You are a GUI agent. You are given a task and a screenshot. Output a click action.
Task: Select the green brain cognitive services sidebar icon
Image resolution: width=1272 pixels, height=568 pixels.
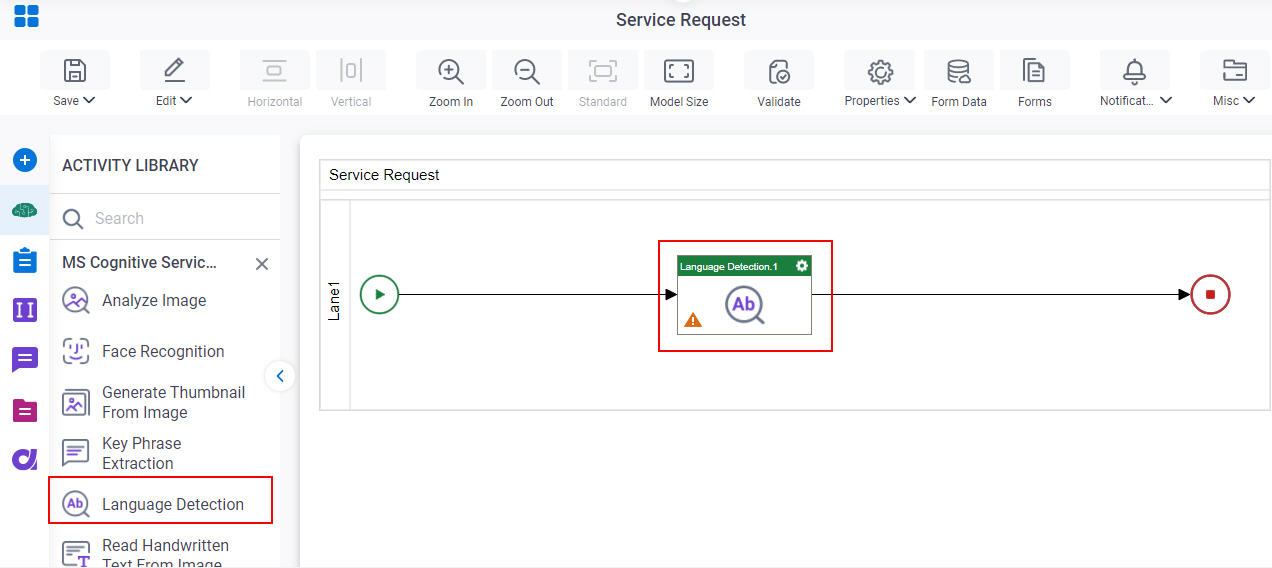pyautogui.click(x=25, y=210)
